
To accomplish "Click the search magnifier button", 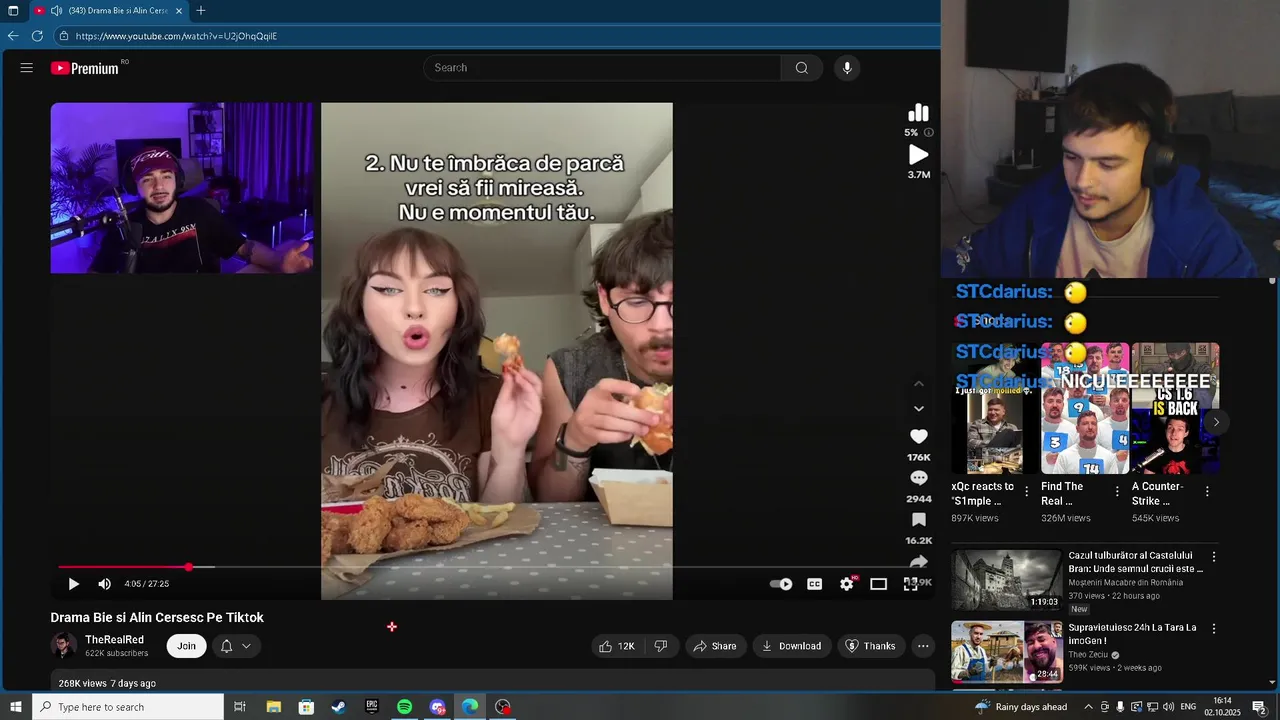I will click(x=802, y=68).
